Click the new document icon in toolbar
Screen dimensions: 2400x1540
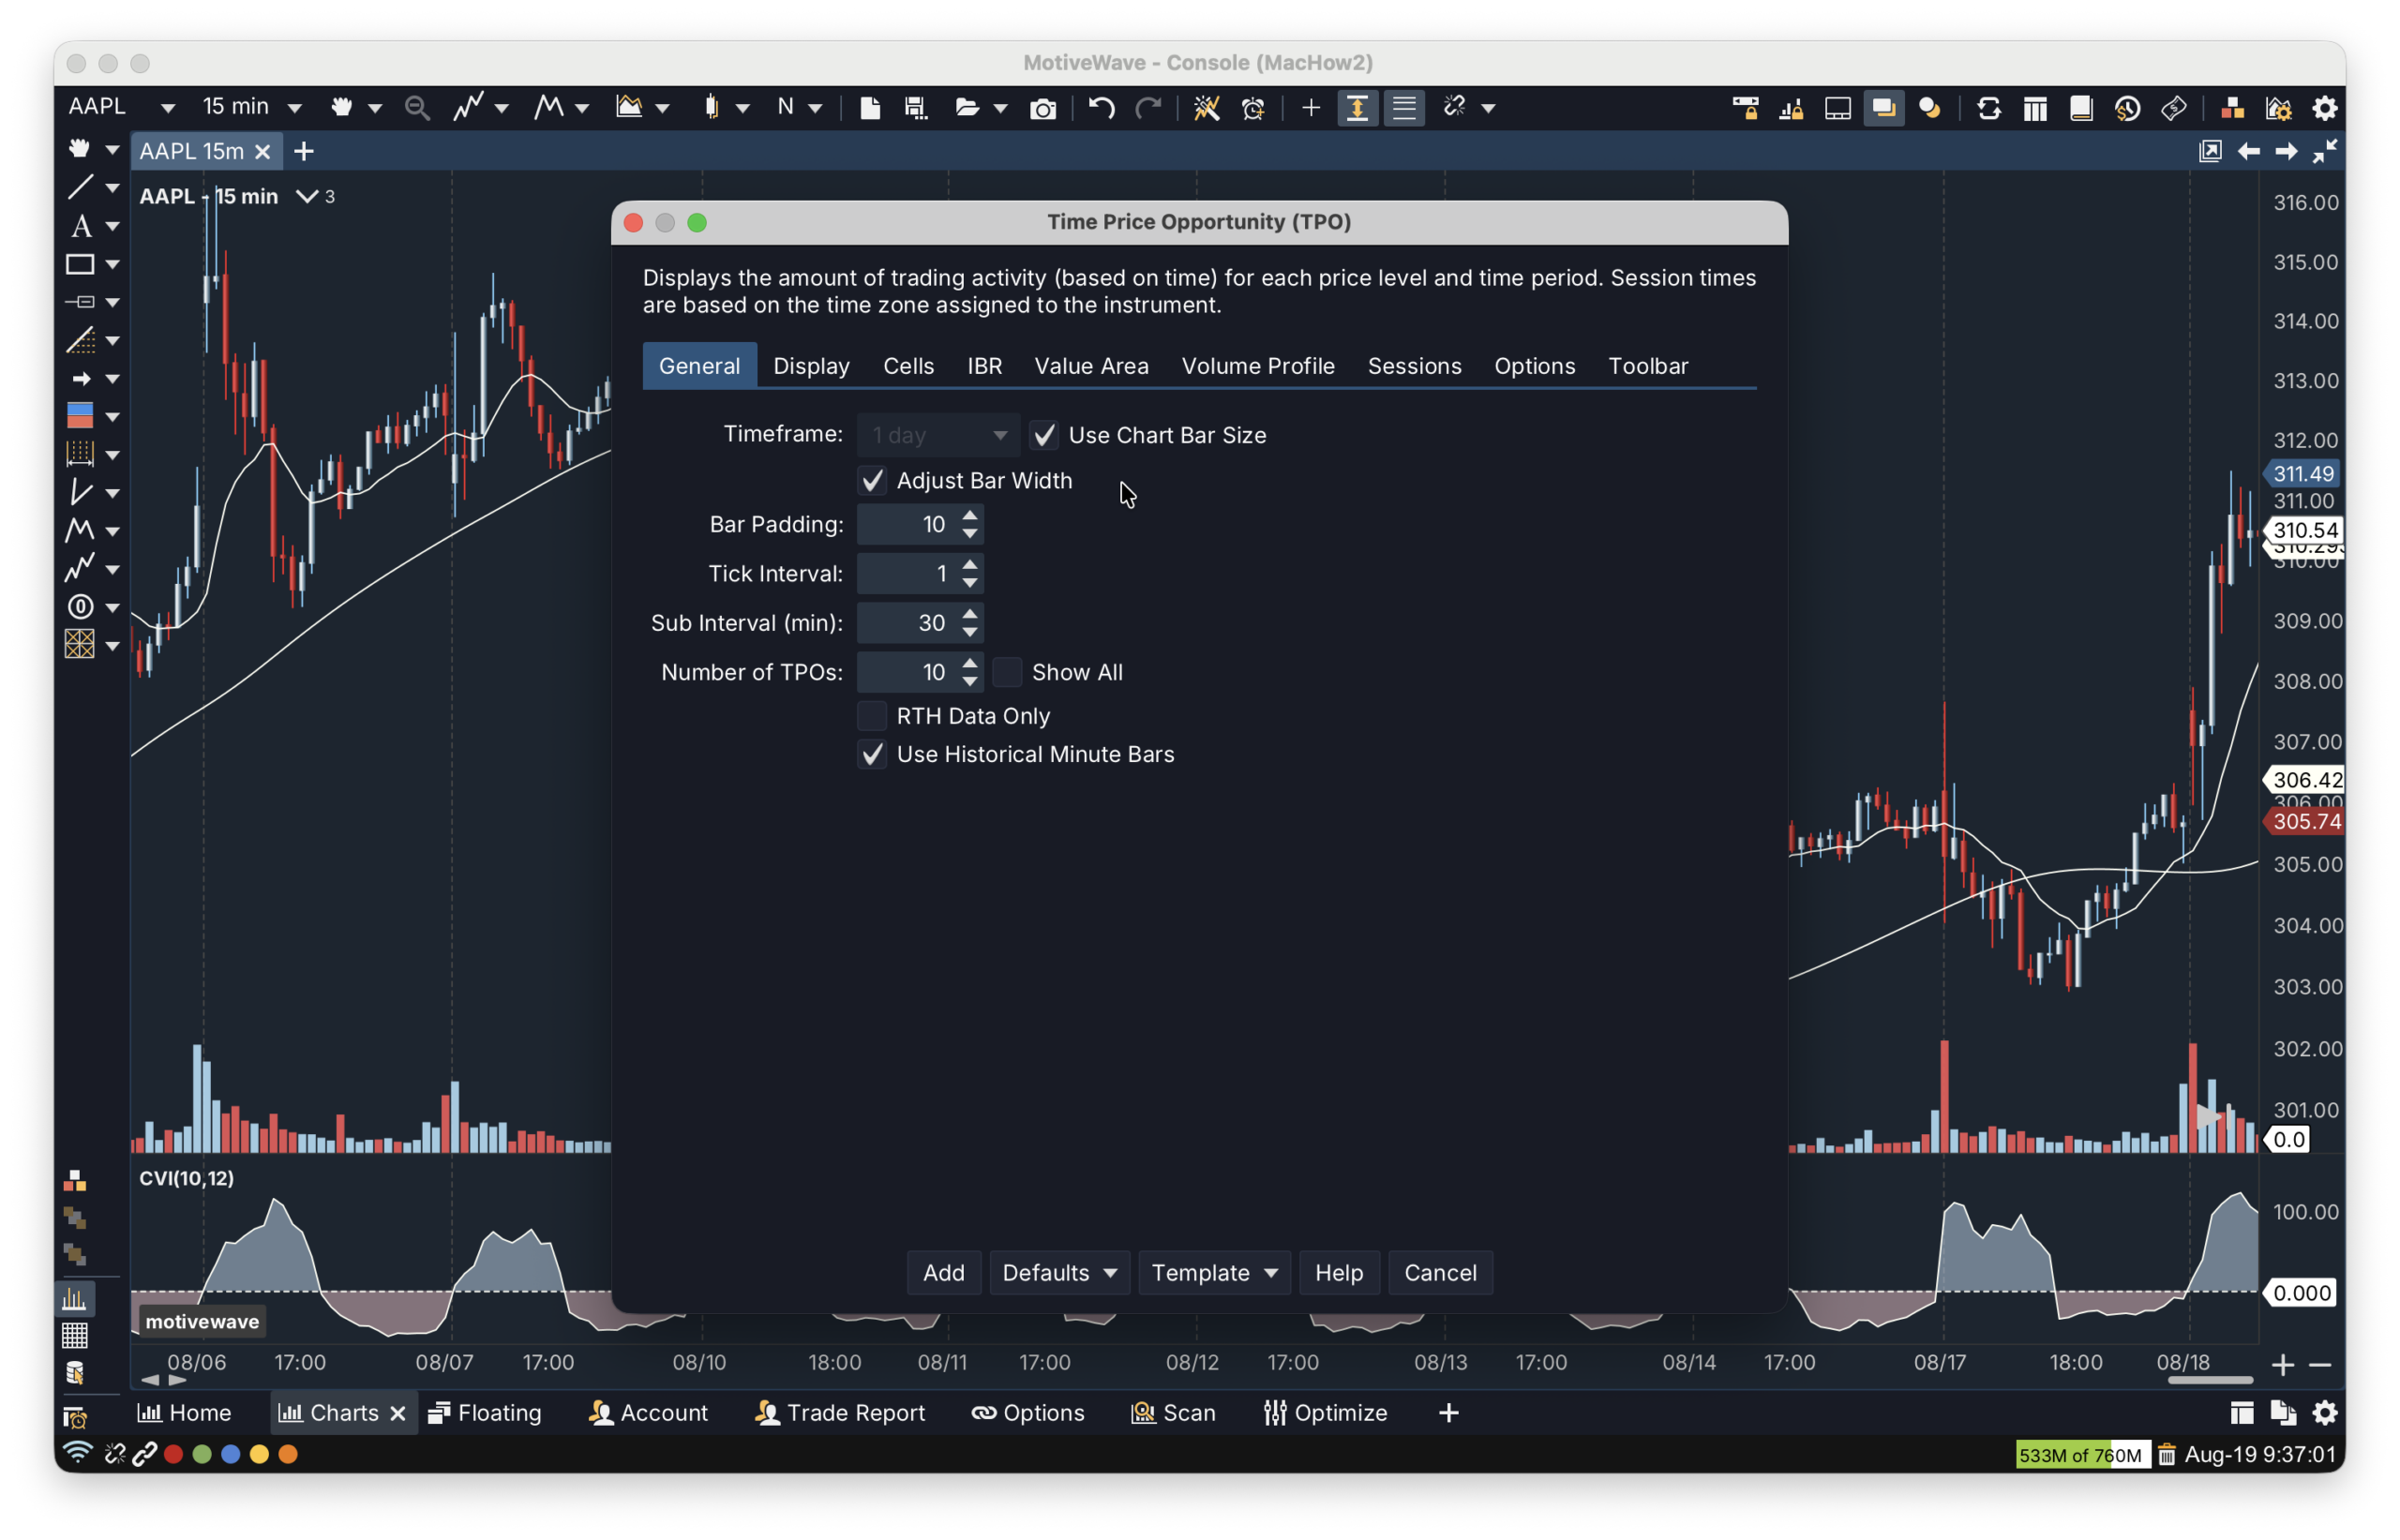coord(869,108)
